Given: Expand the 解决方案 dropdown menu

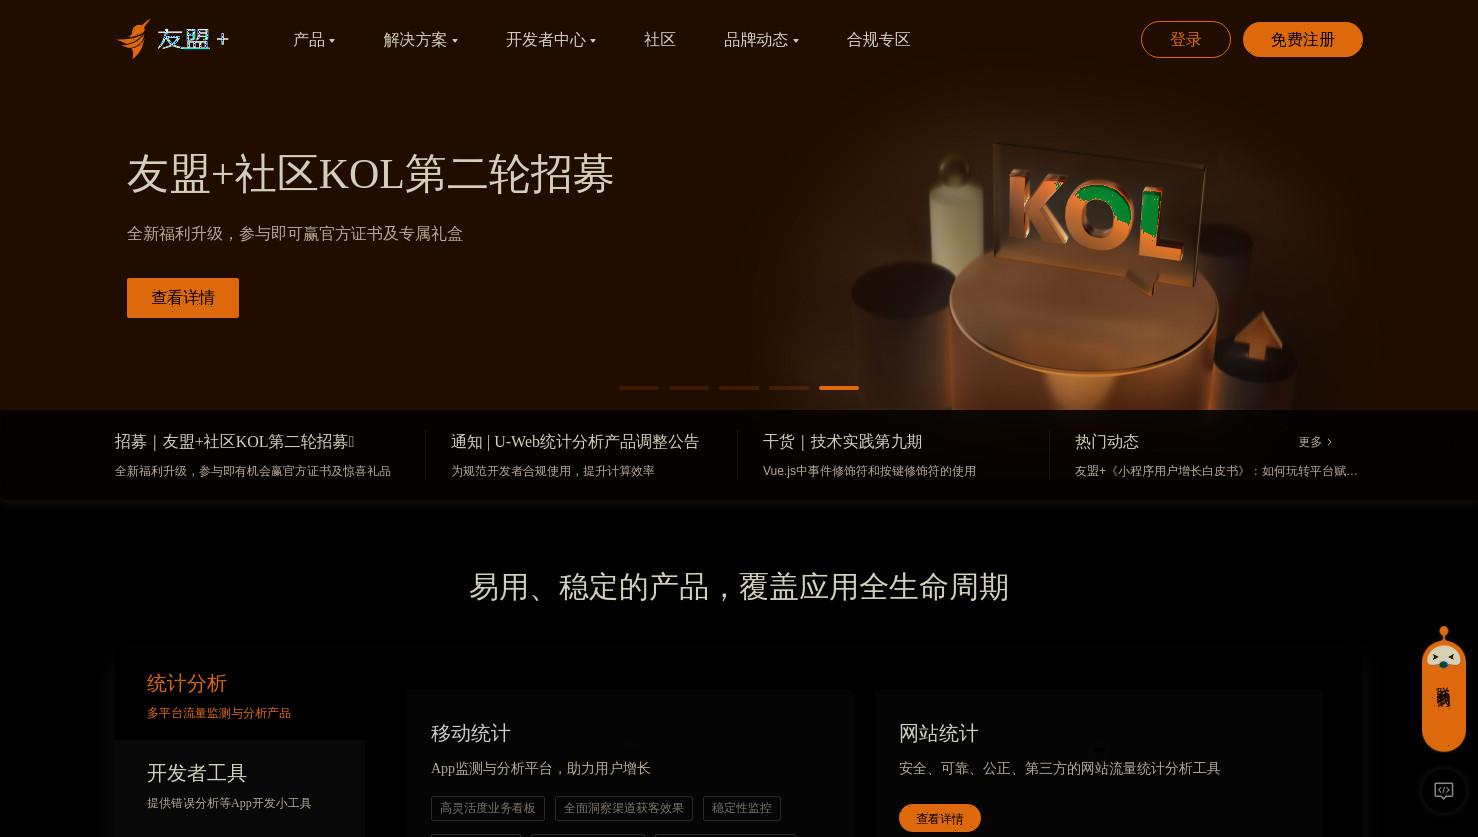Looking at the screenshot, I should [x=420, y=40].
